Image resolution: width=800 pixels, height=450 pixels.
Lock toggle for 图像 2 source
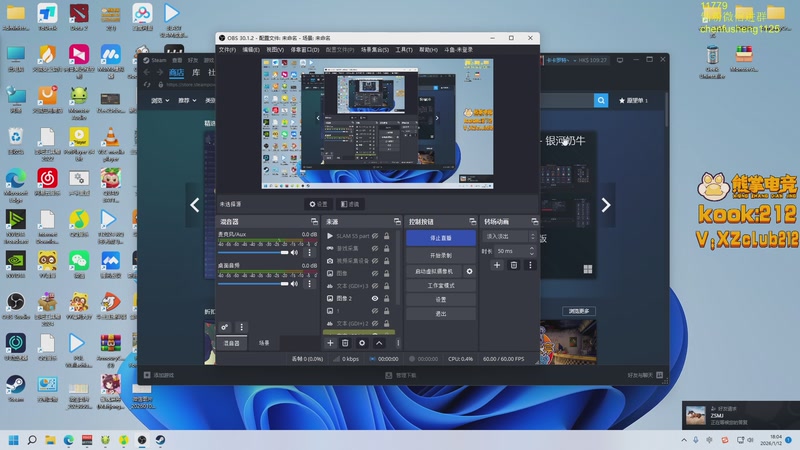[387, 298]
